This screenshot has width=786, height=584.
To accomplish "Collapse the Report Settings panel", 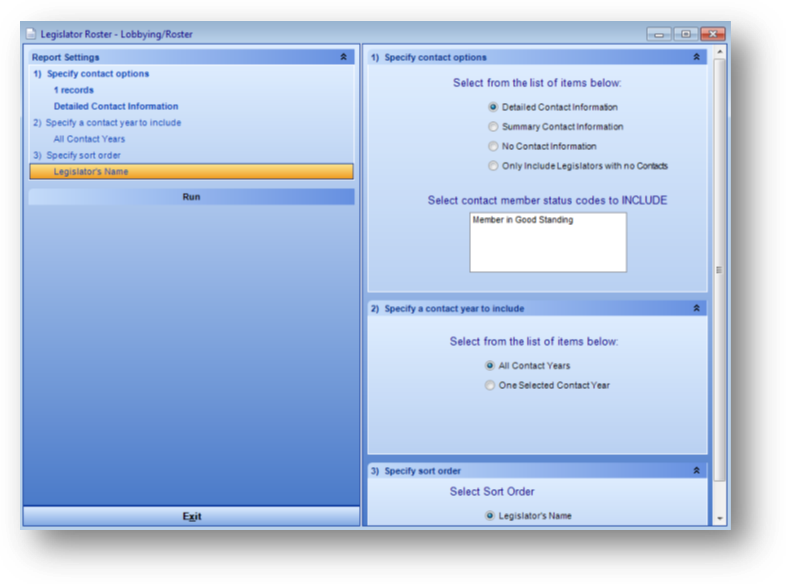I will point(344,58).
